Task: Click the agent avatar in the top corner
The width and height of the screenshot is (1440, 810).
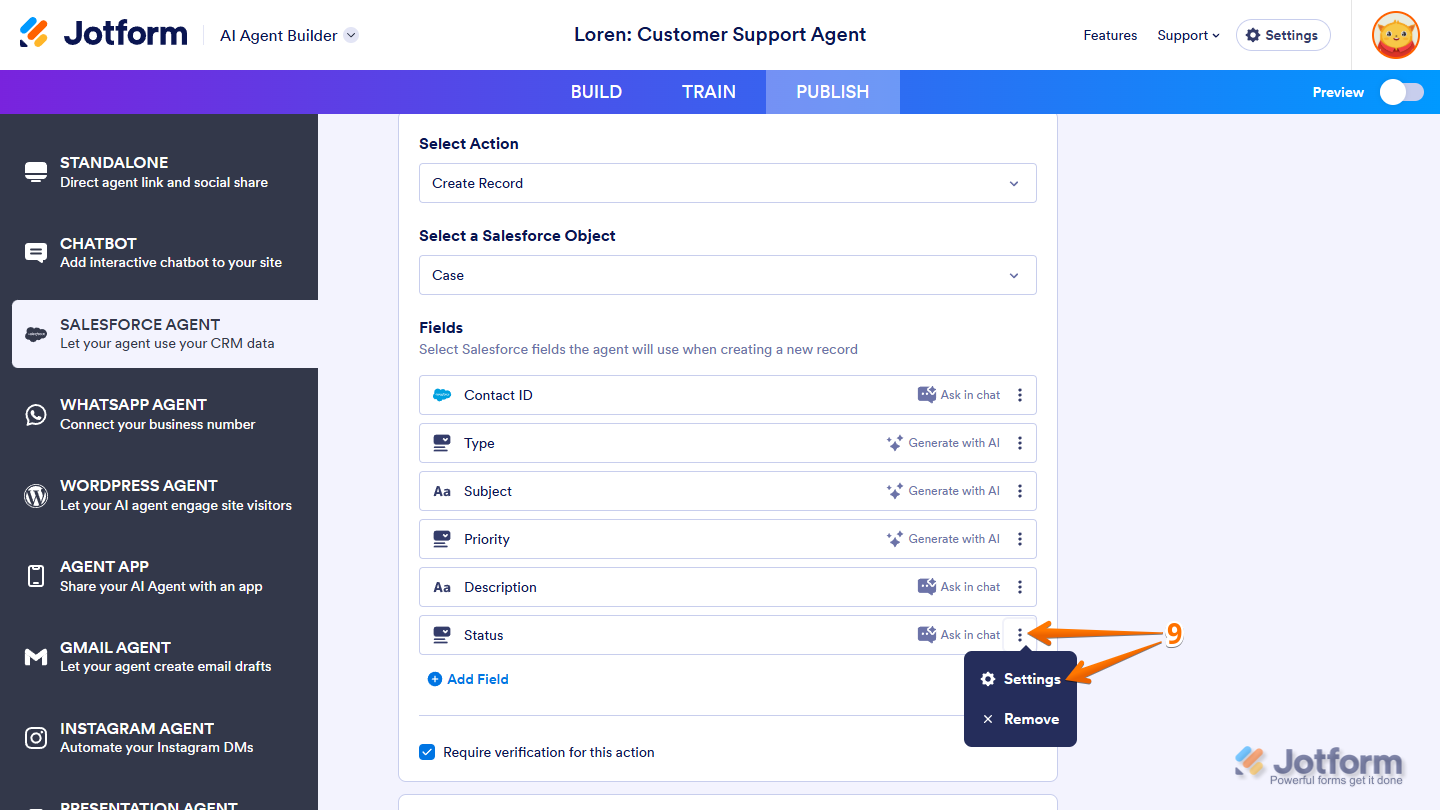Action: 1395,35
